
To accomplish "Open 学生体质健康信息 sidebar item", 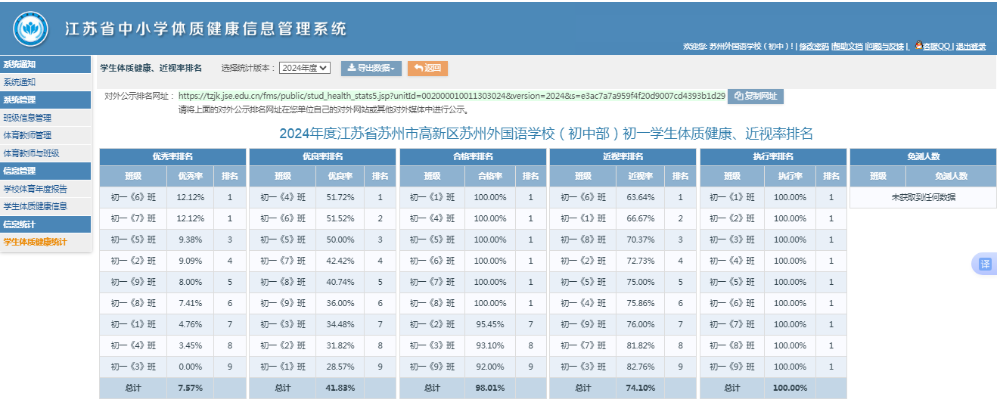I will [x=35, y=206].
